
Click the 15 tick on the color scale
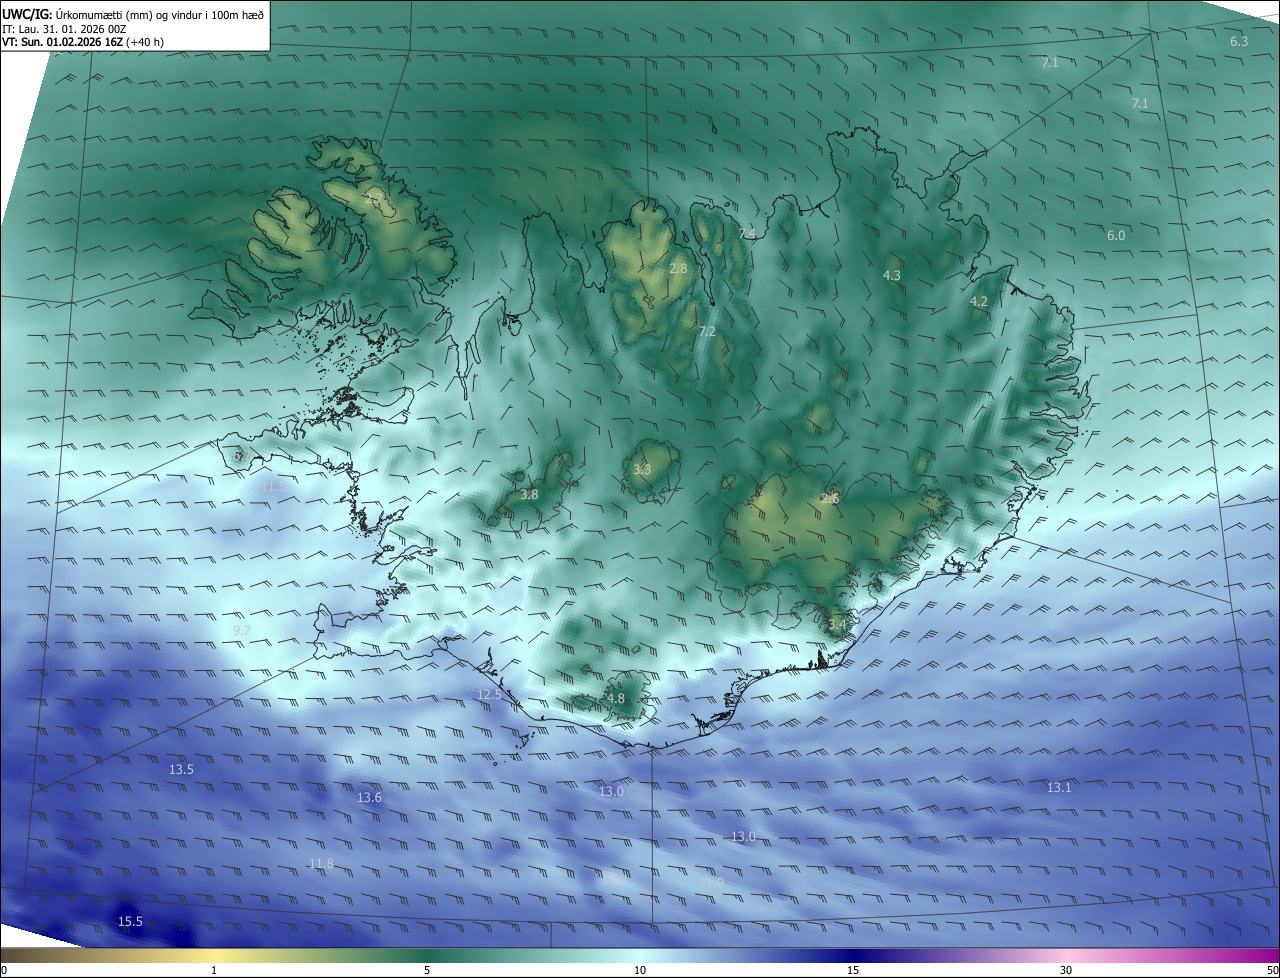click(x=853, y=970)
